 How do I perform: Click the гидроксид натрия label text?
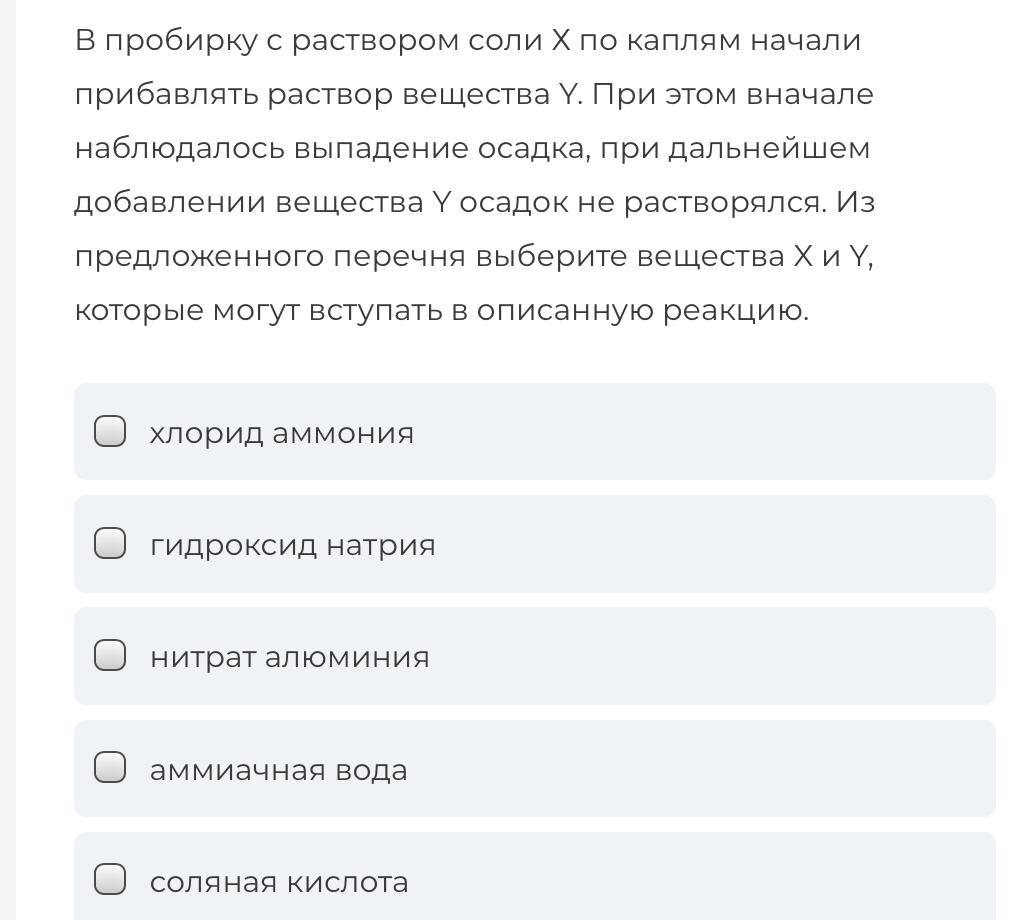[x=293, y=546]
